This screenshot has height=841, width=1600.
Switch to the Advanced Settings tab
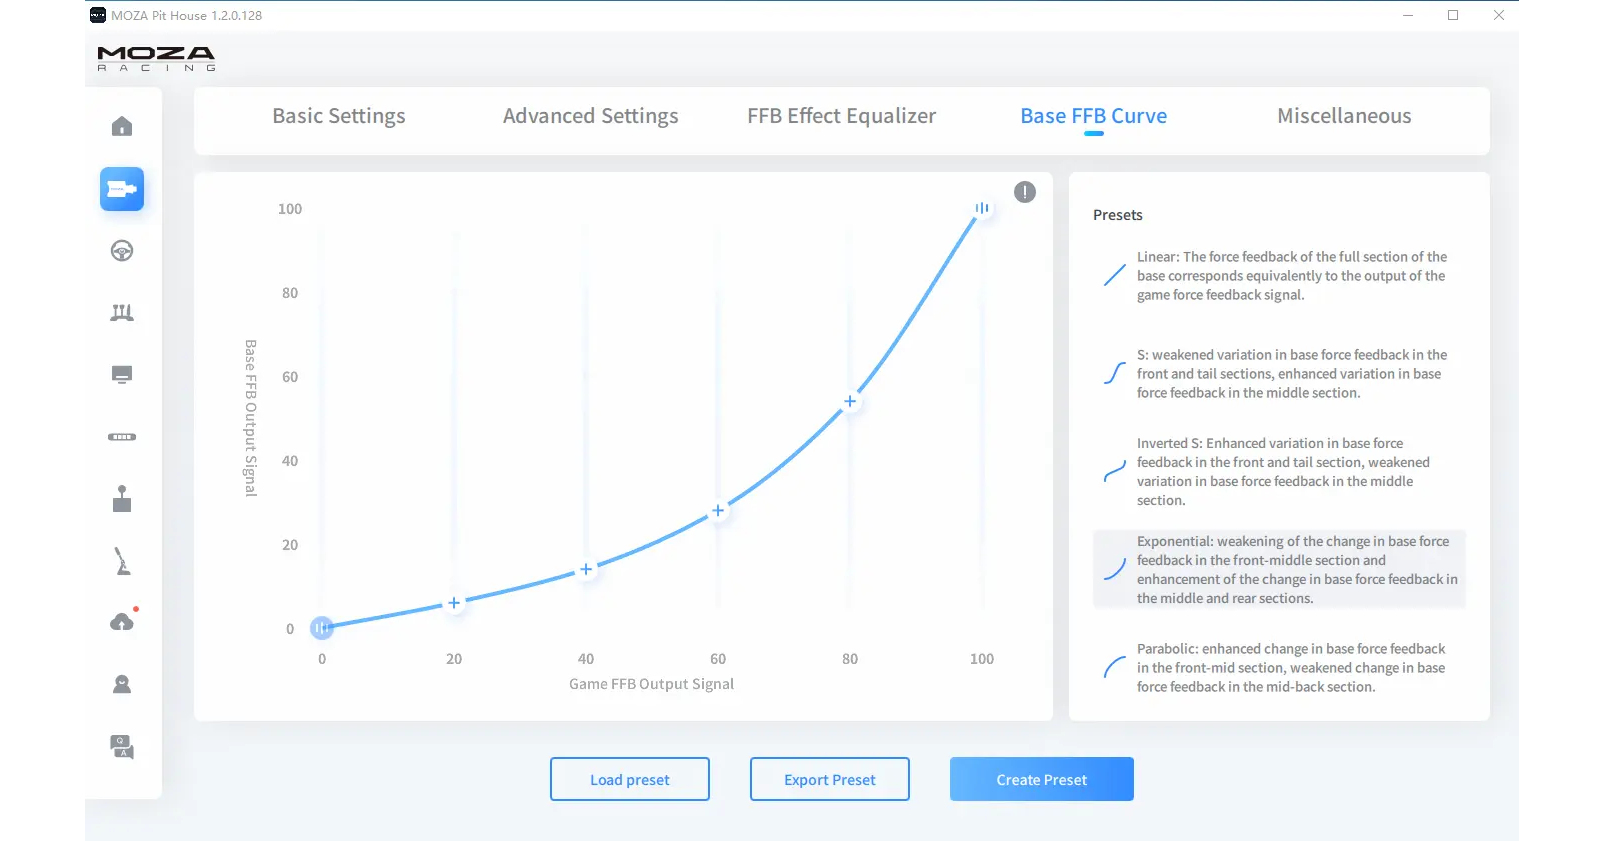click(590, 116)
